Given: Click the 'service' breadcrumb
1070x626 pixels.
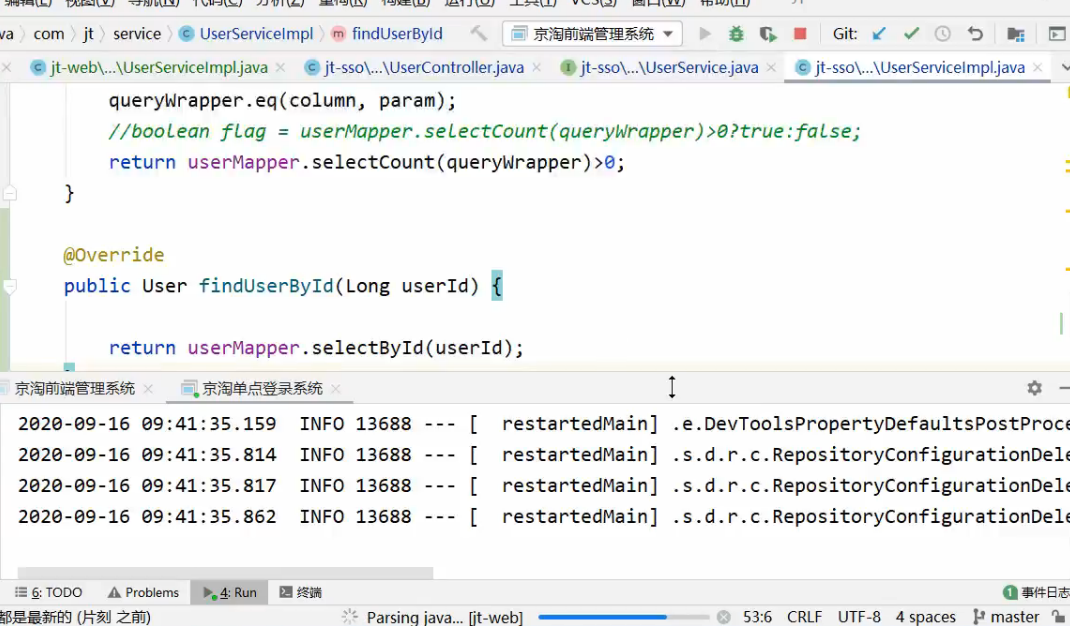Looking at the screenshot, I should pyautogui.click(x=136, y=33).
